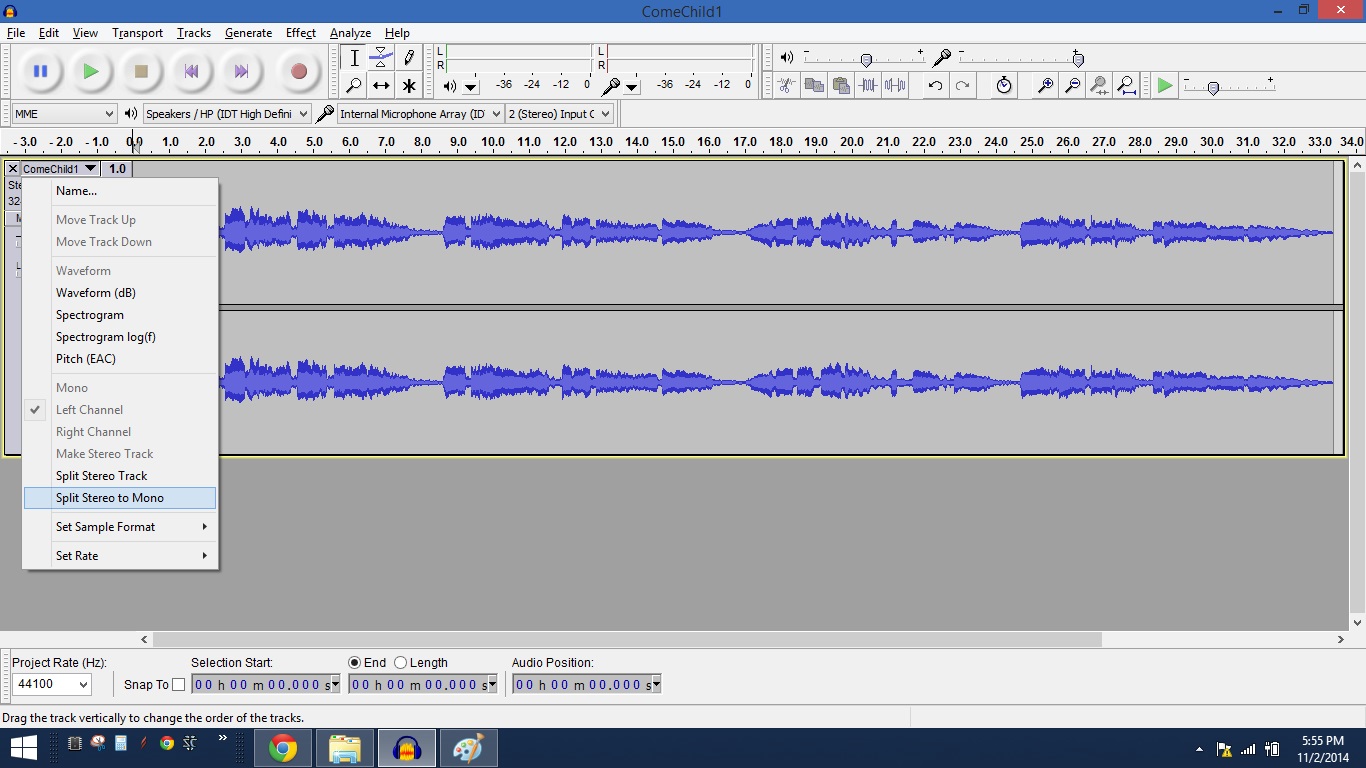The height and width of the screenshot is (768, 1366).
Task: Open Selection Start time format arrow
Action: point(334,685)
